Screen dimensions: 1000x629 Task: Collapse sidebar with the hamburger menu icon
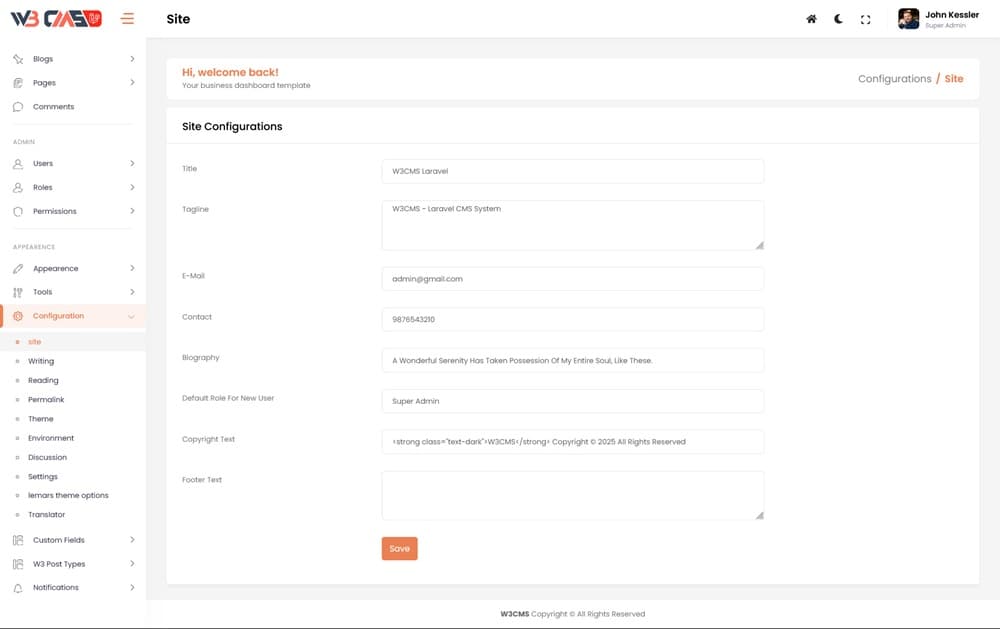[127, 18]
